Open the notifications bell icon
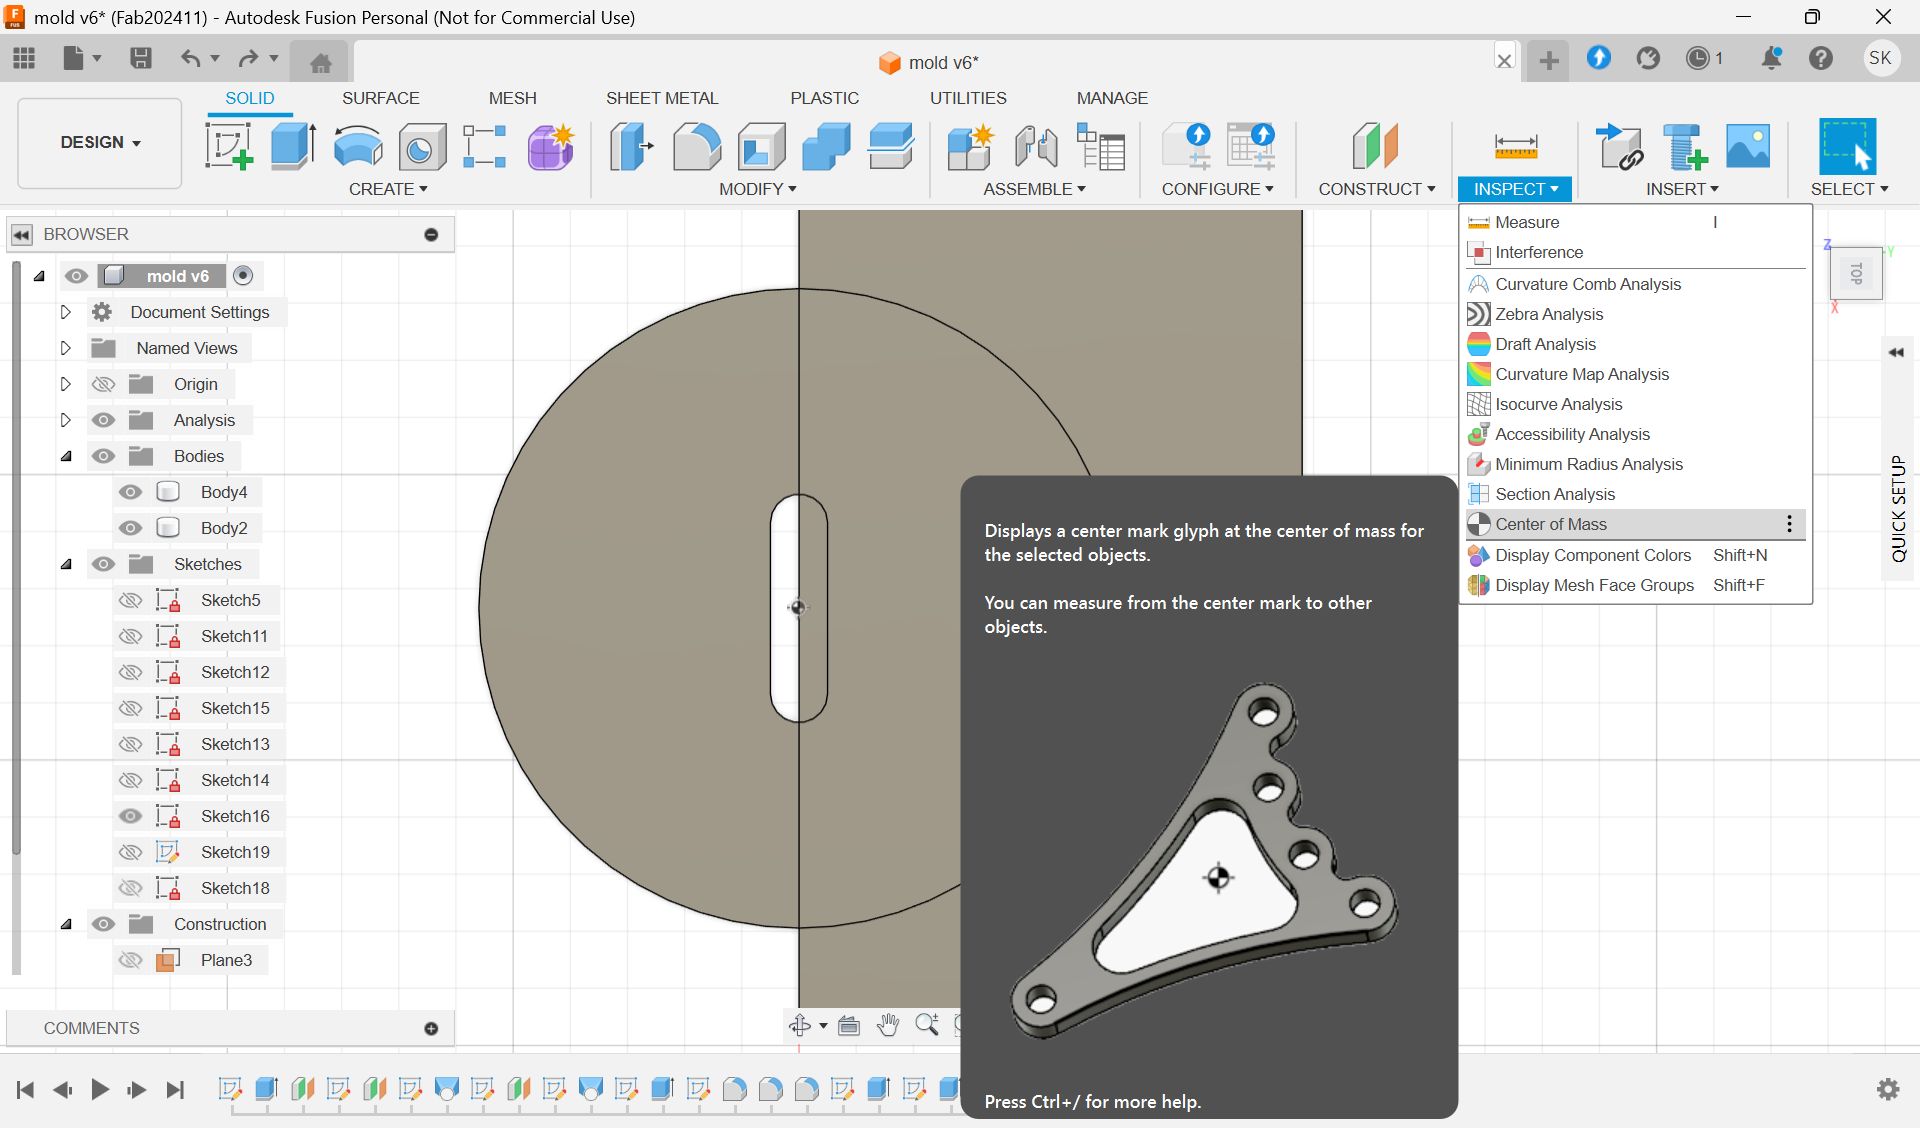The width and height of the screenshot is (1920, 1128). 1771,58
